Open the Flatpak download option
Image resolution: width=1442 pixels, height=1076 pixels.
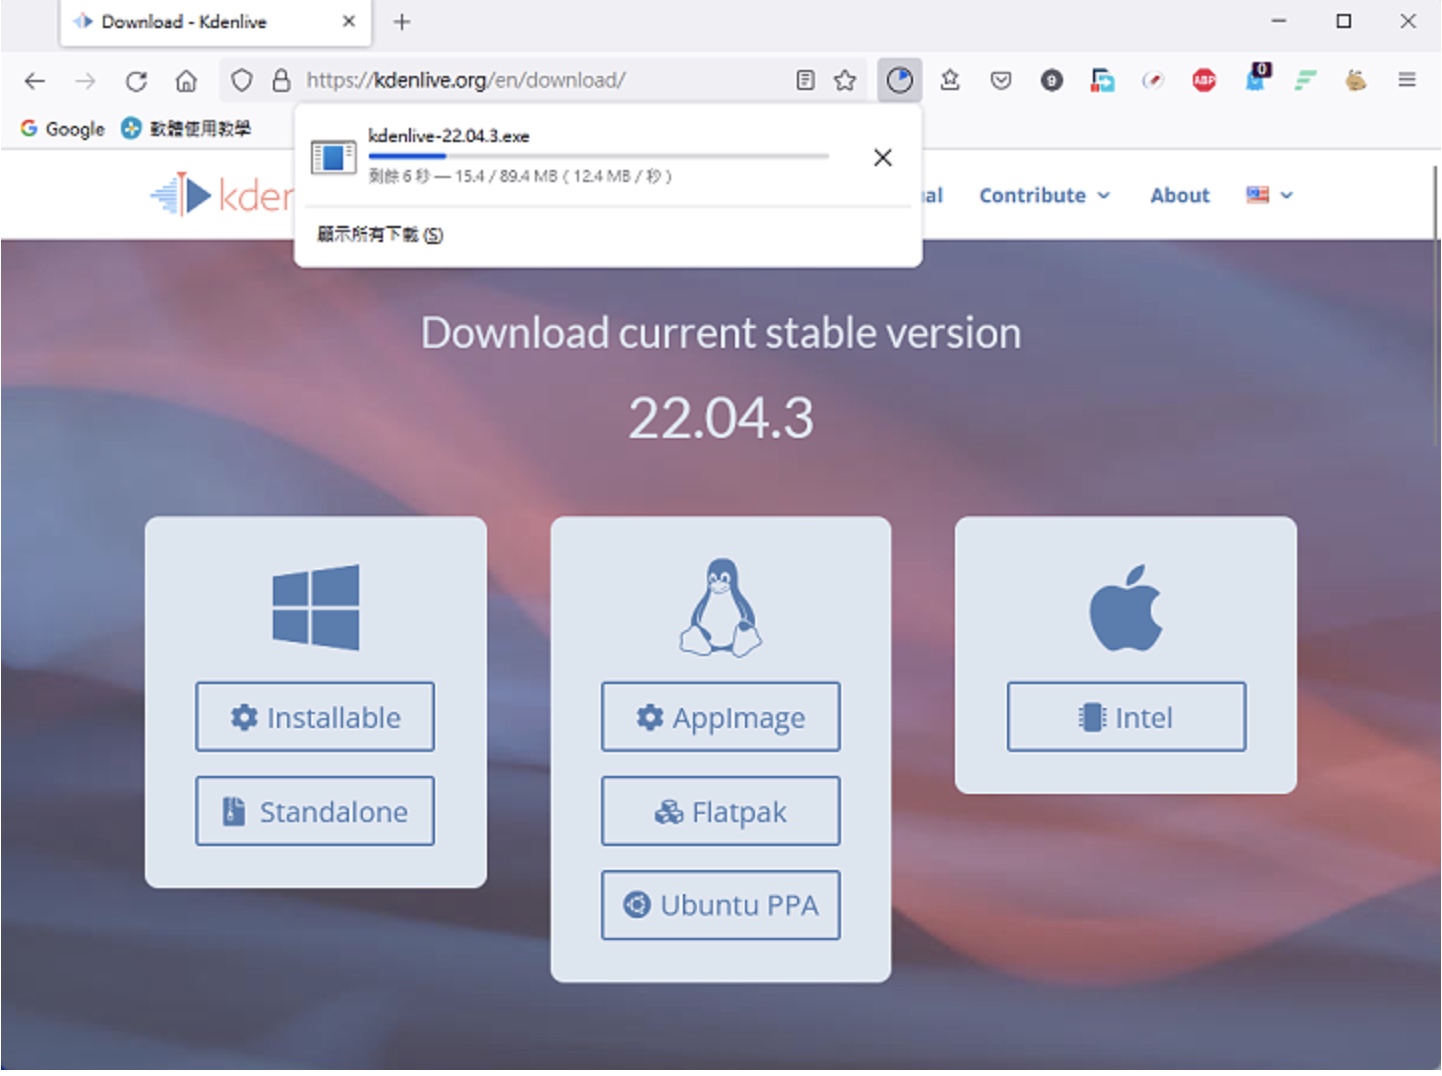pos(720,811)
